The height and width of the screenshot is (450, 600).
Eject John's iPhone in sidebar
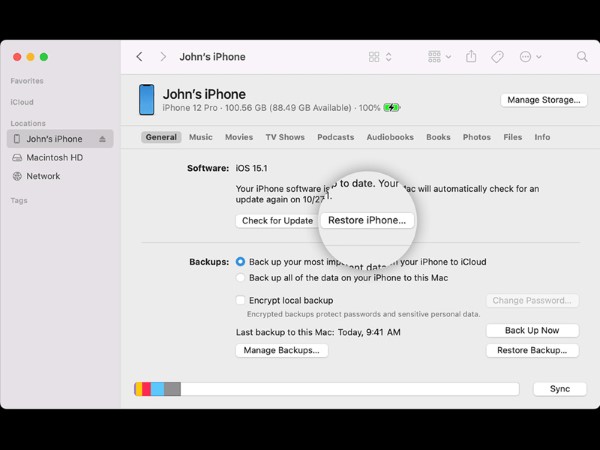coord(102,139)
